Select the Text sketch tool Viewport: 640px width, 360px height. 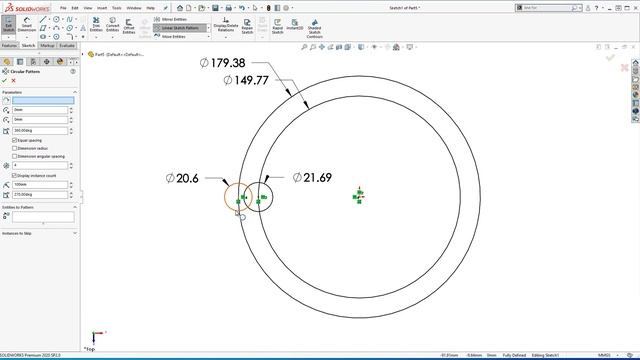pyautogui.click(x=83, y=28)
